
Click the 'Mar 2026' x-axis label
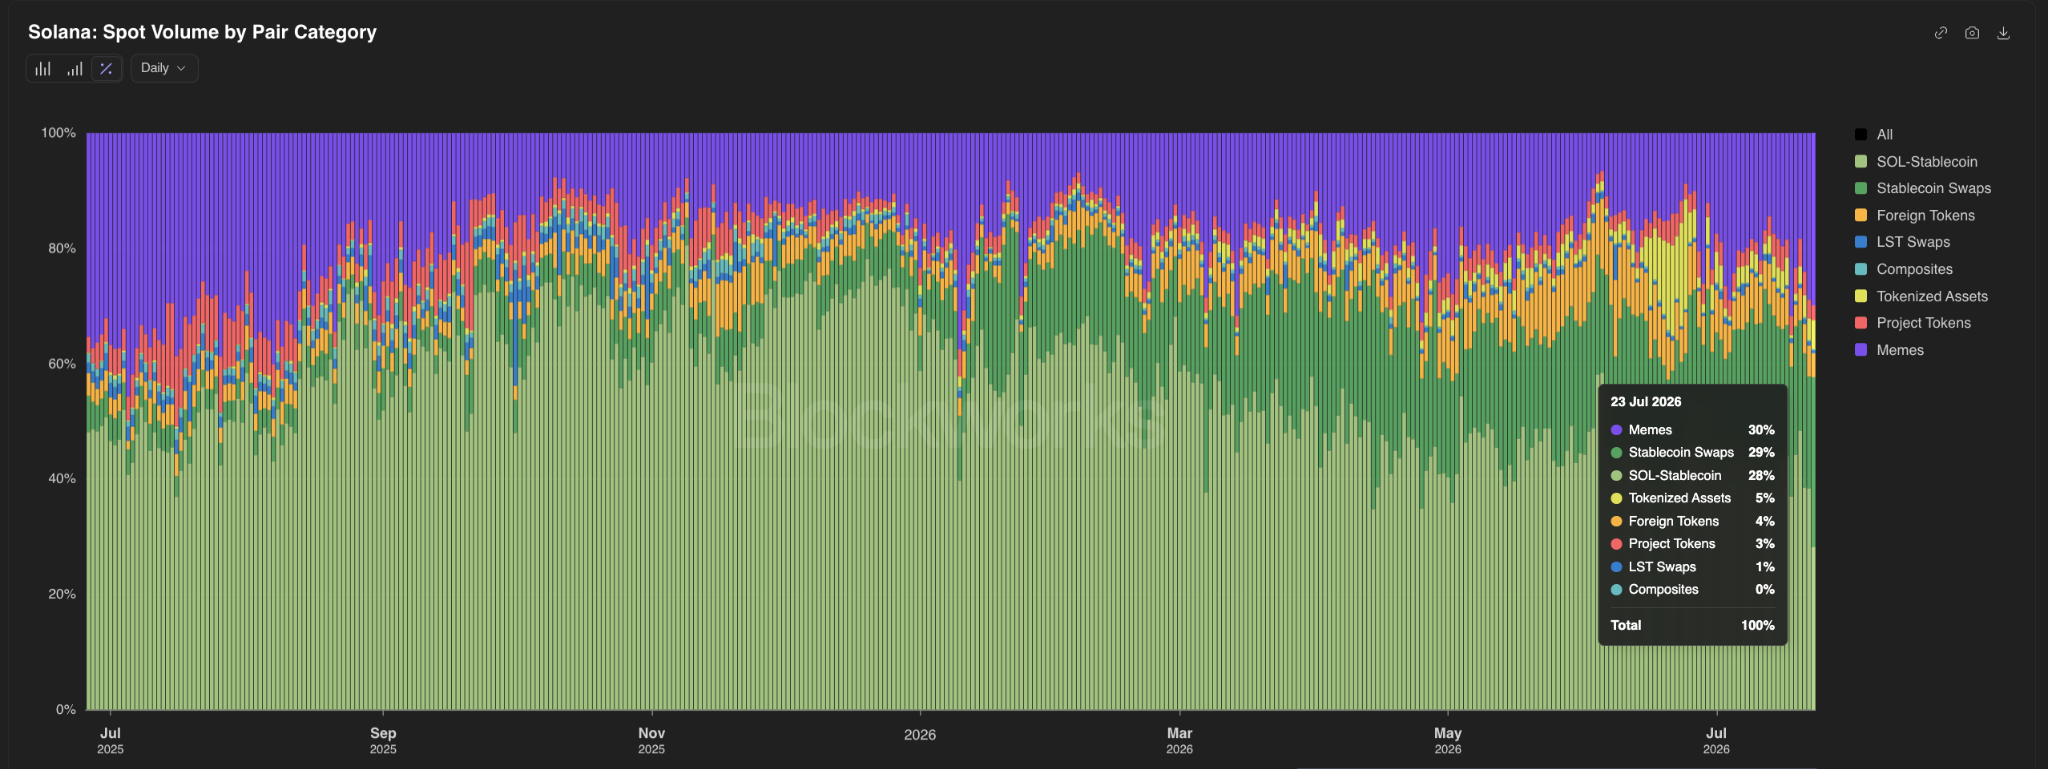click(1179, 740)
